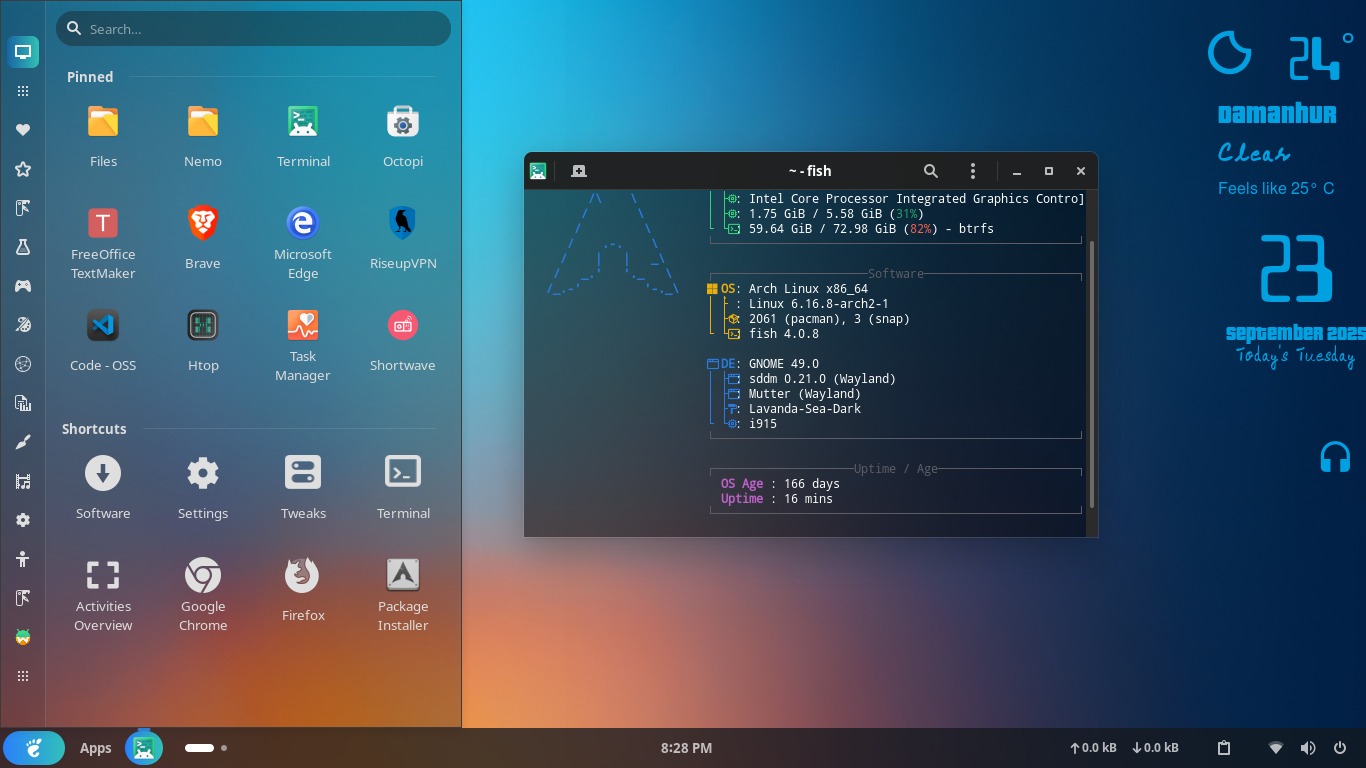
Task: Click the Terminal icon in the taskbar
Action: (x=144, y=748)
